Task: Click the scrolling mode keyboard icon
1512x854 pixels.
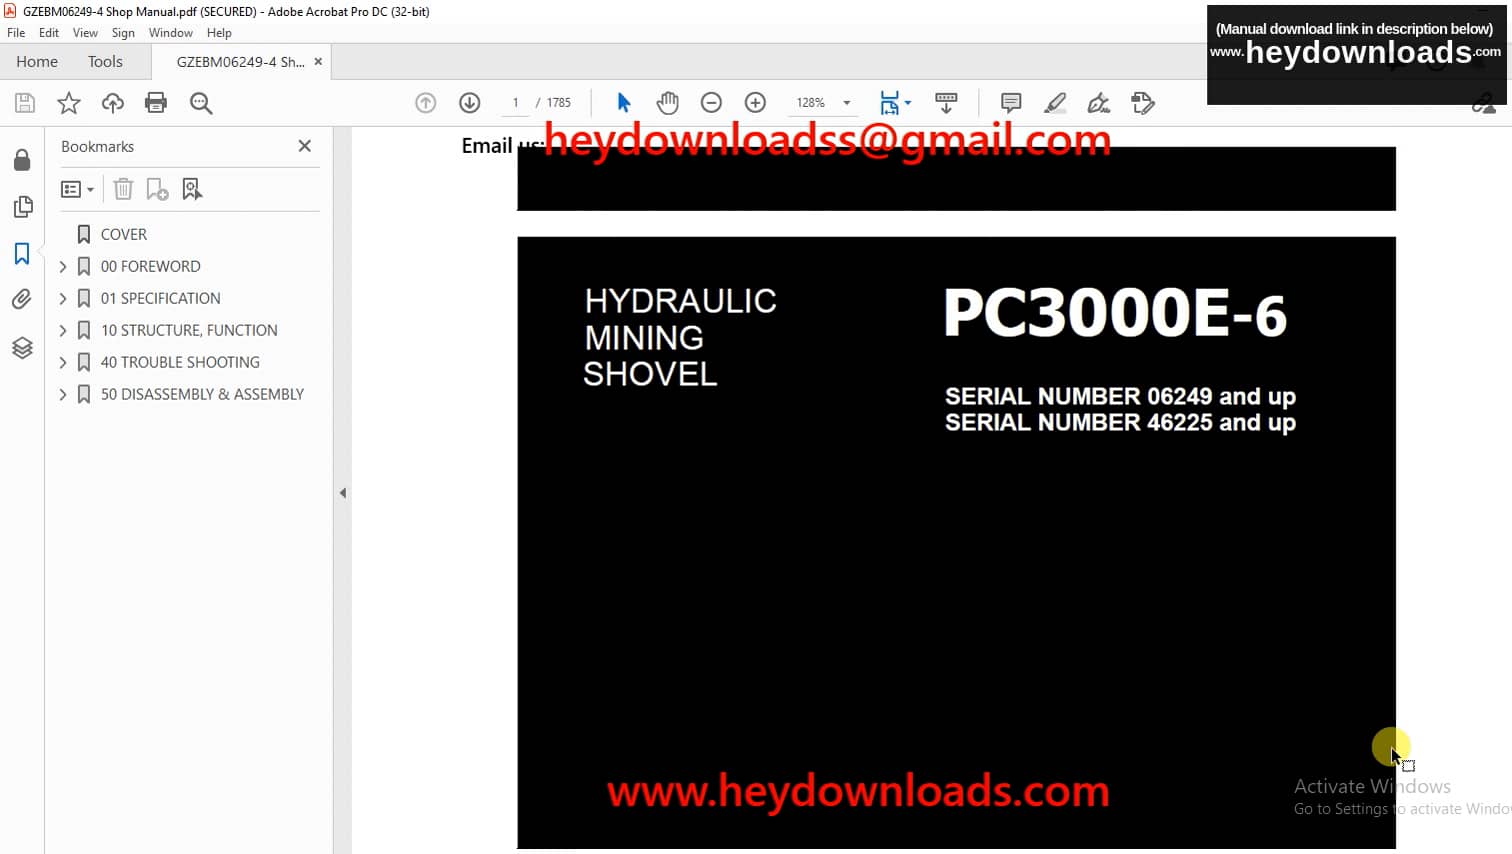Action: (x=946, y=103)
